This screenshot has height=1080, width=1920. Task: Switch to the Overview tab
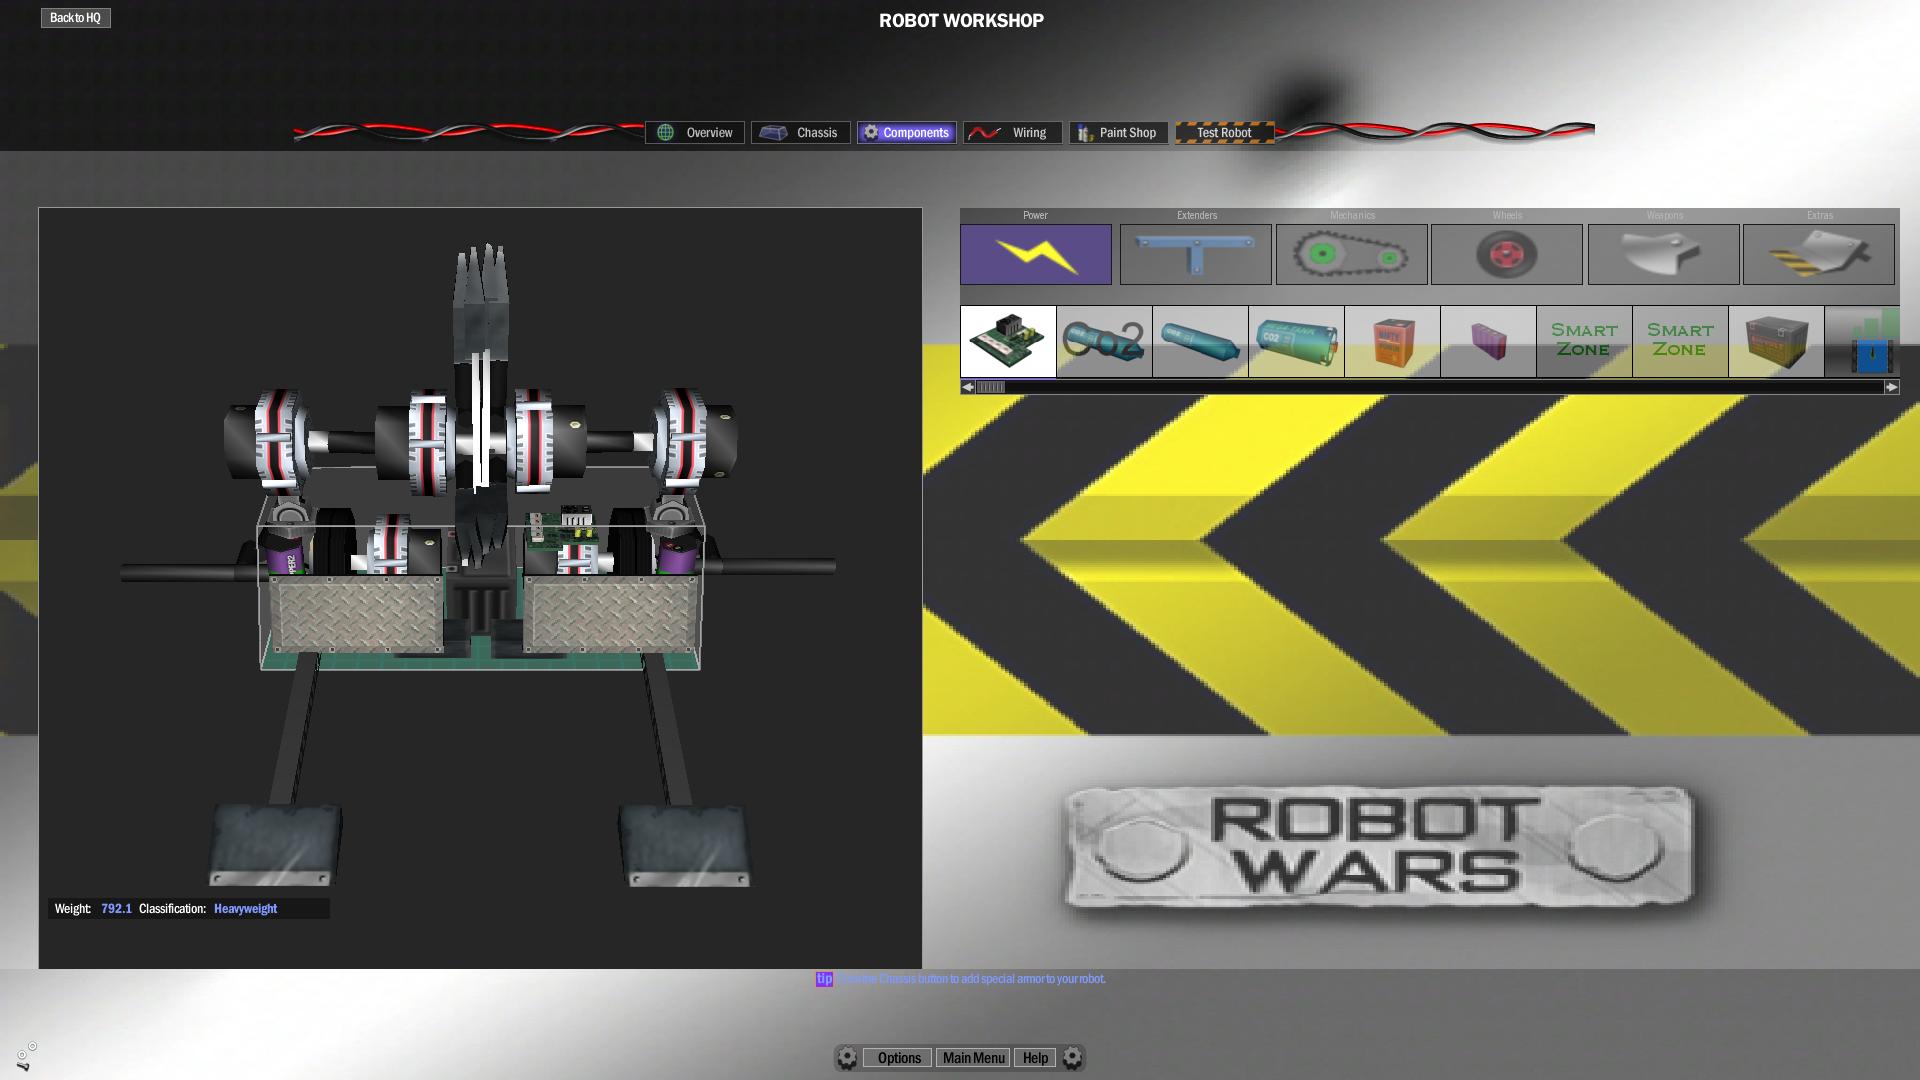coord(695,132)
